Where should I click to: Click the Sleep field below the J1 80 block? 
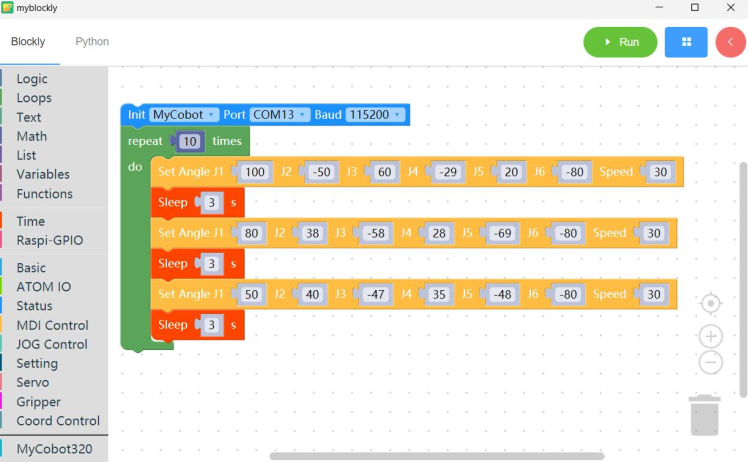pyautogui.click(x=212, y=264)
